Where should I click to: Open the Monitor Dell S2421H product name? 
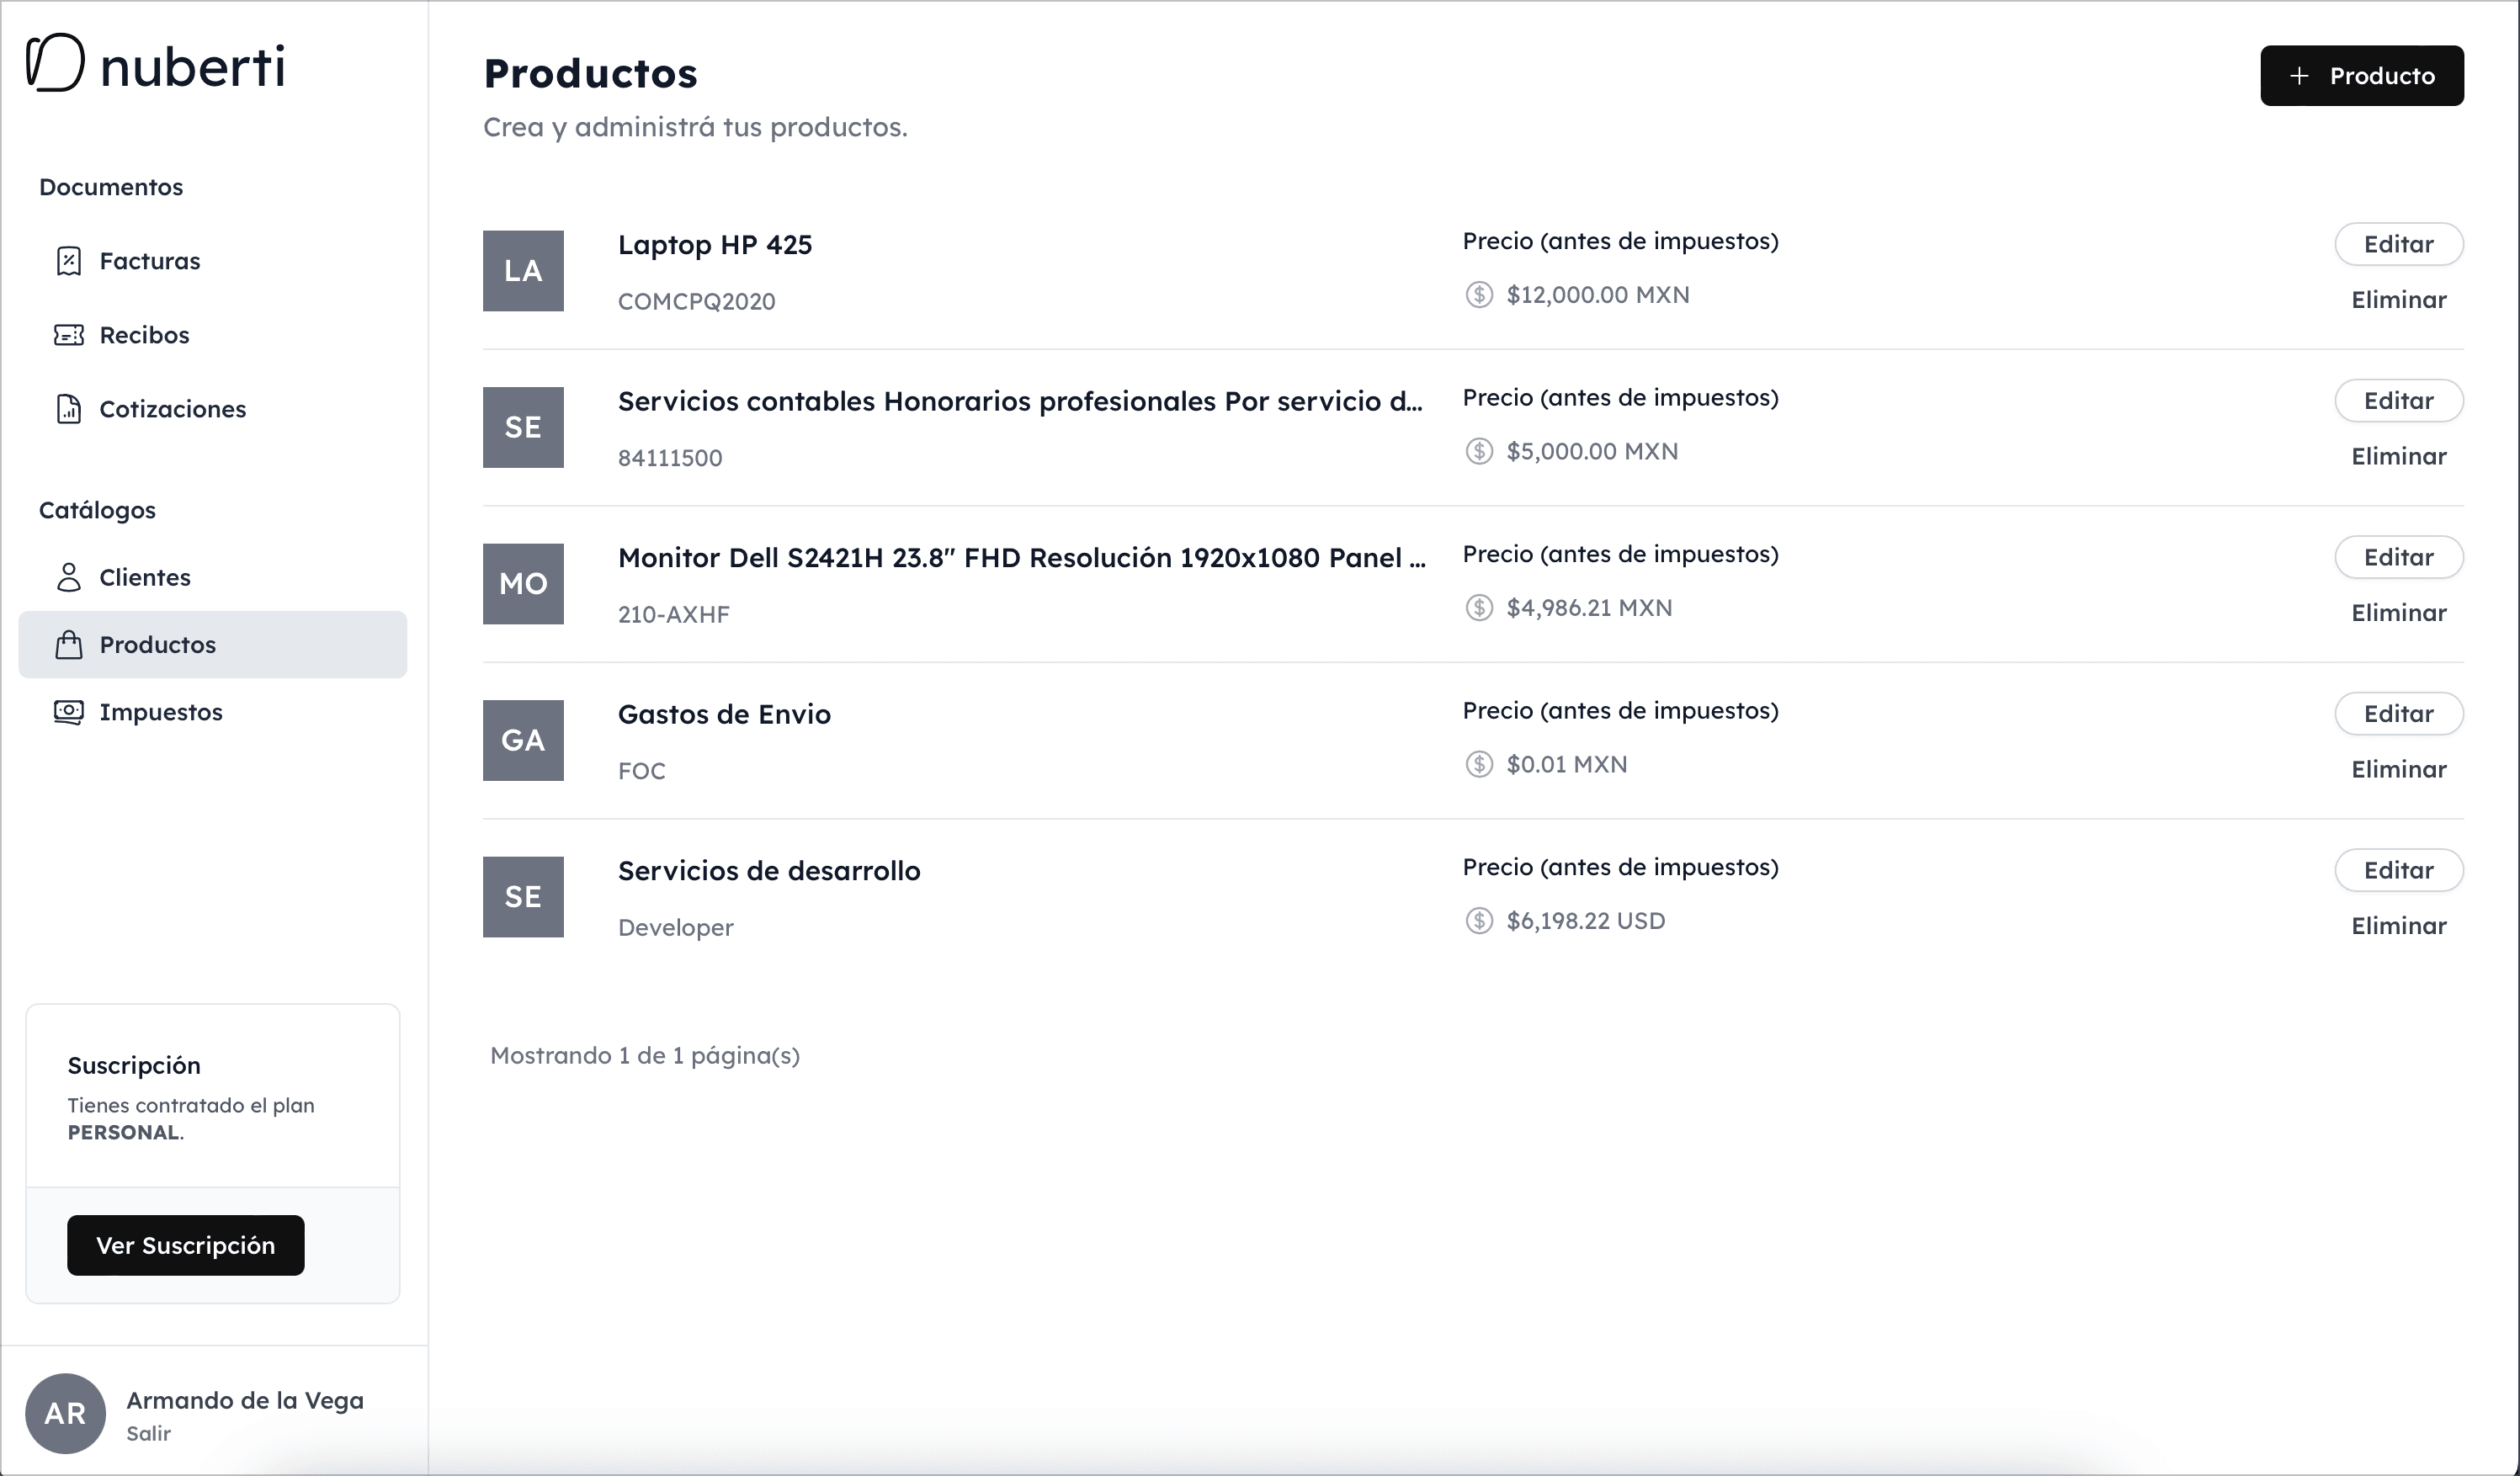tap(1020, 558)
